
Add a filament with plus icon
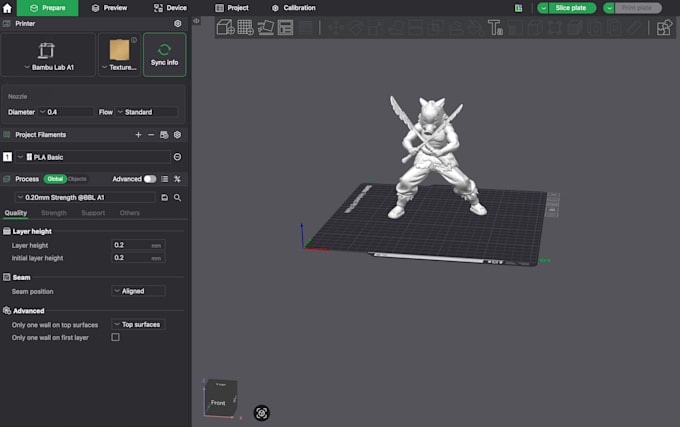(x=138, y=135)
